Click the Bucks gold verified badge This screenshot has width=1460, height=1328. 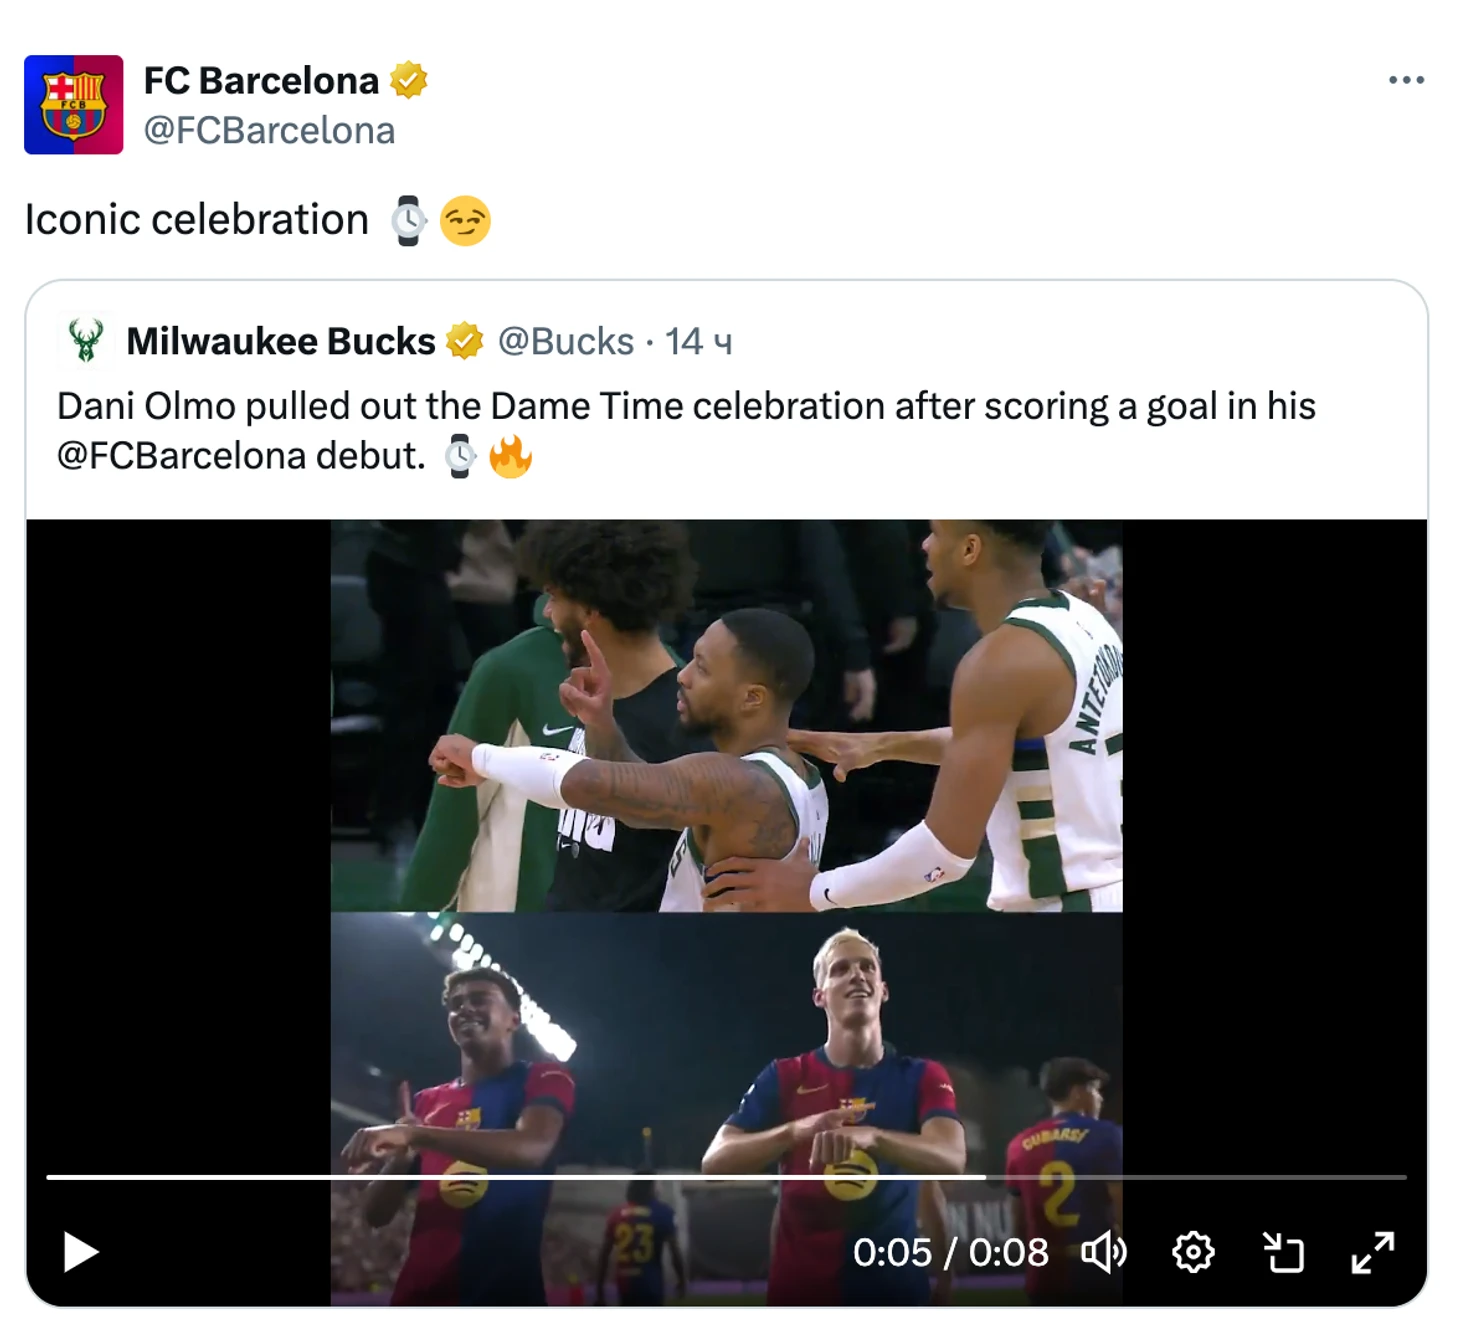pos(464,341)
